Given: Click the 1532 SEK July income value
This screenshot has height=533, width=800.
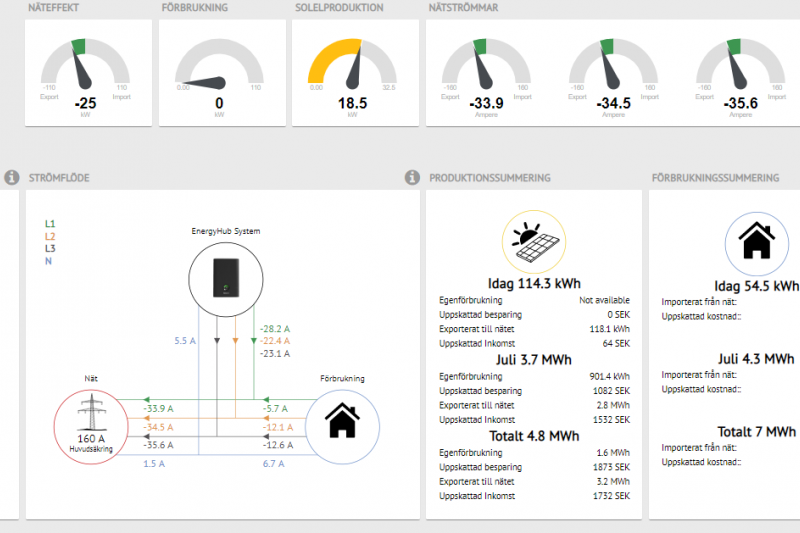Looking at the screenshot, I should [x=611, y=420].
